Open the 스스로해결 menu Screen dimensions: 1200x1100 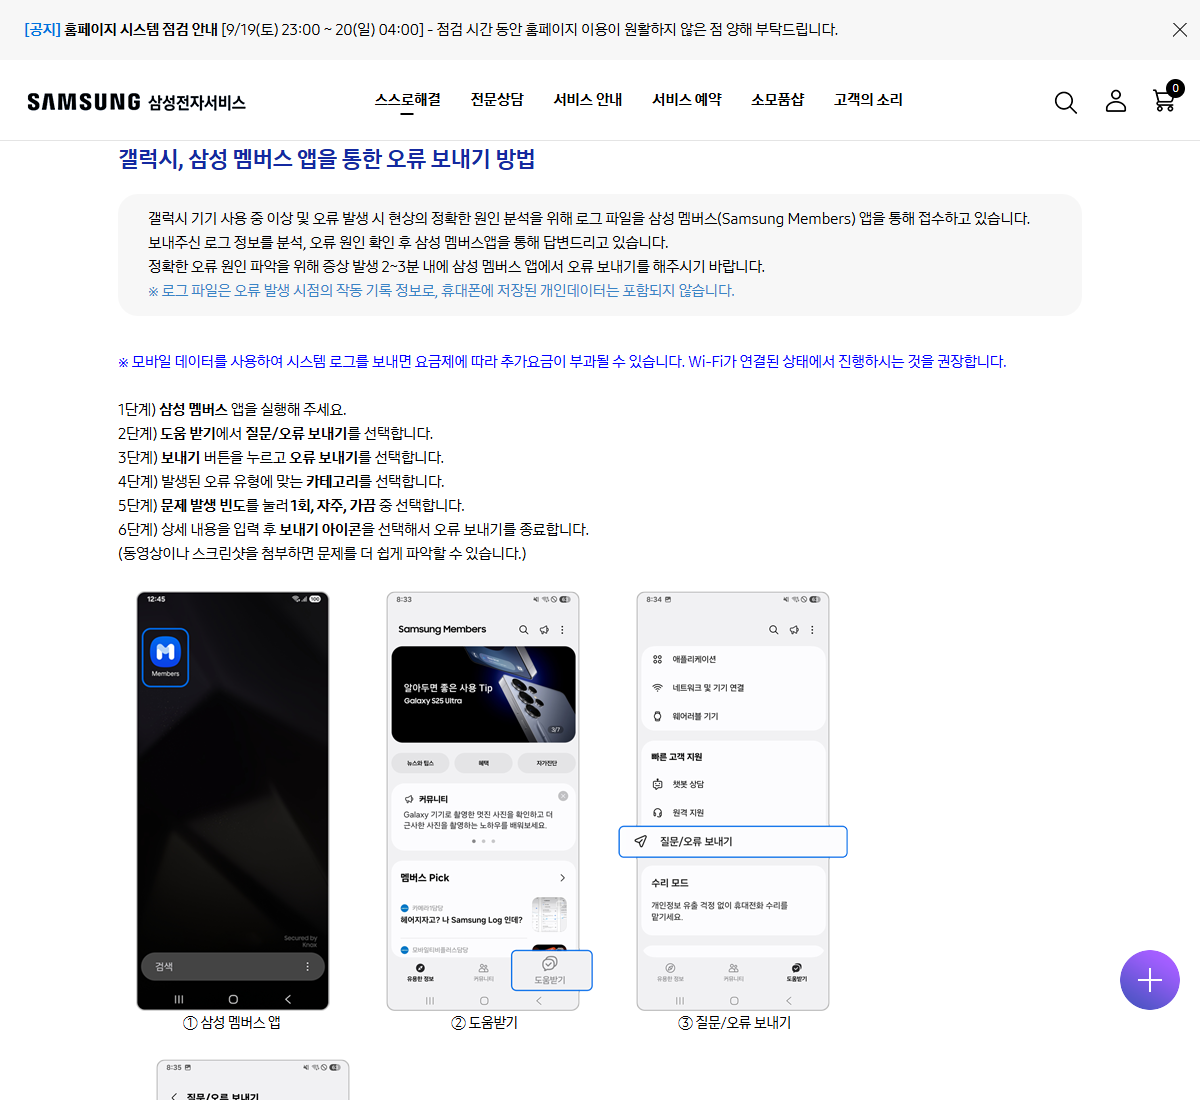pos(408,100)
